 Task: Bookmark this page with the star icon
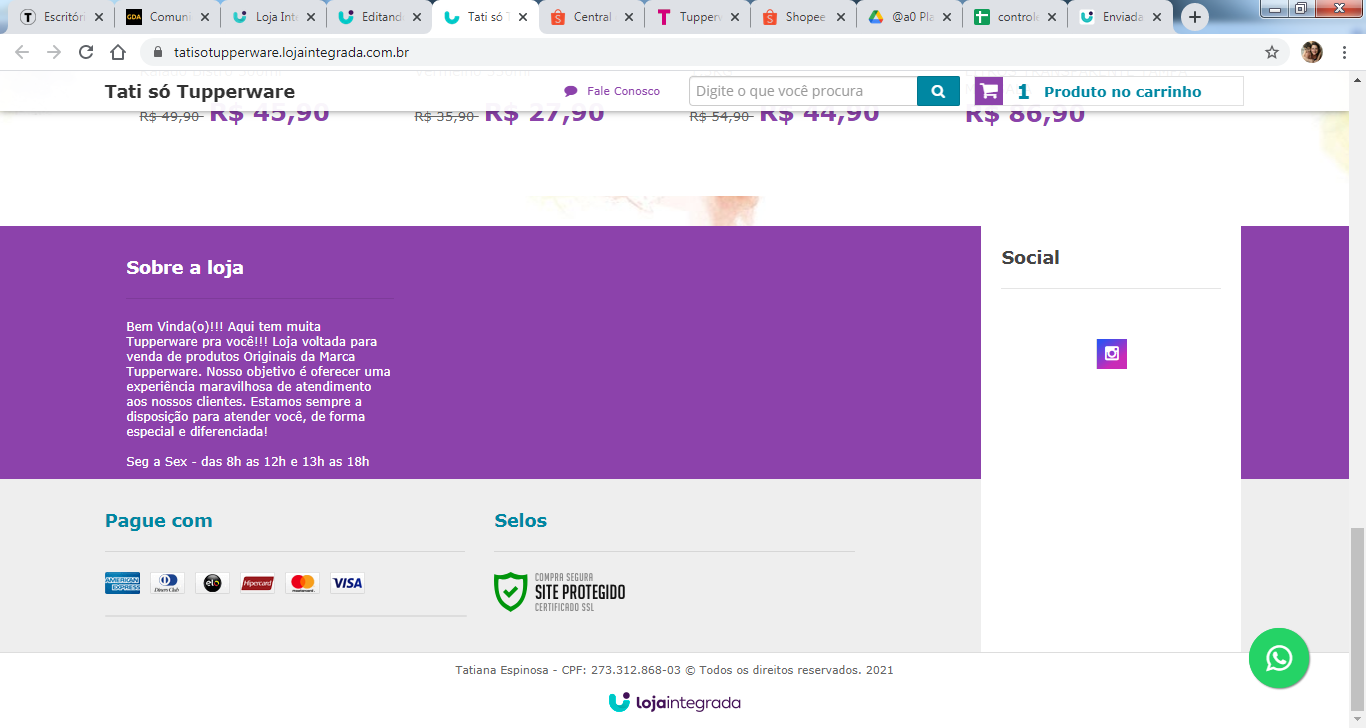point(1272,52)
